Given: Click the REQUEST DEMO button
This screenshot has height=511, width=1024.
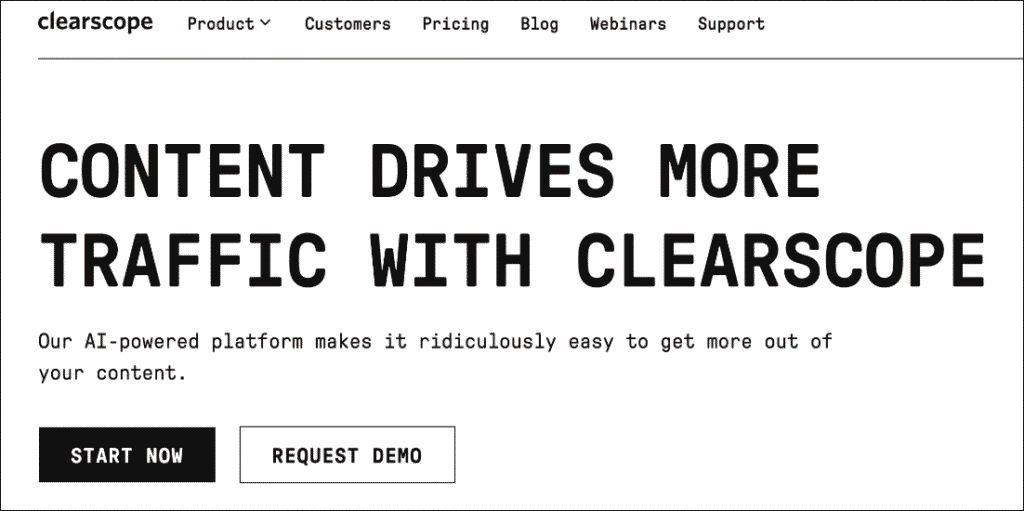Looking at the screenshot, I should 347,455.
